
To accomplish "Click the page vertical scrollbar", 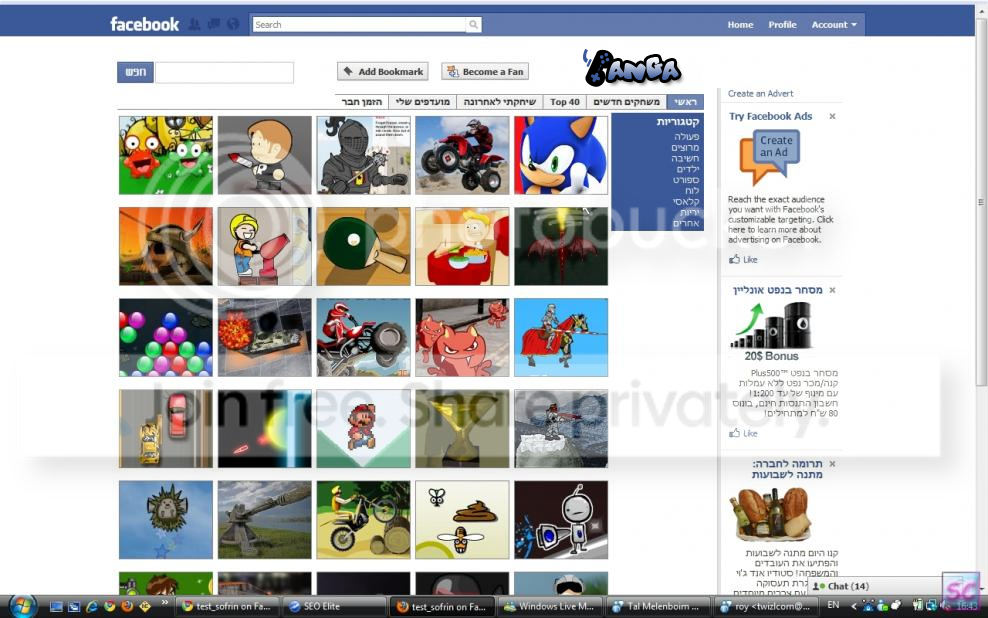I will [980, 202].
